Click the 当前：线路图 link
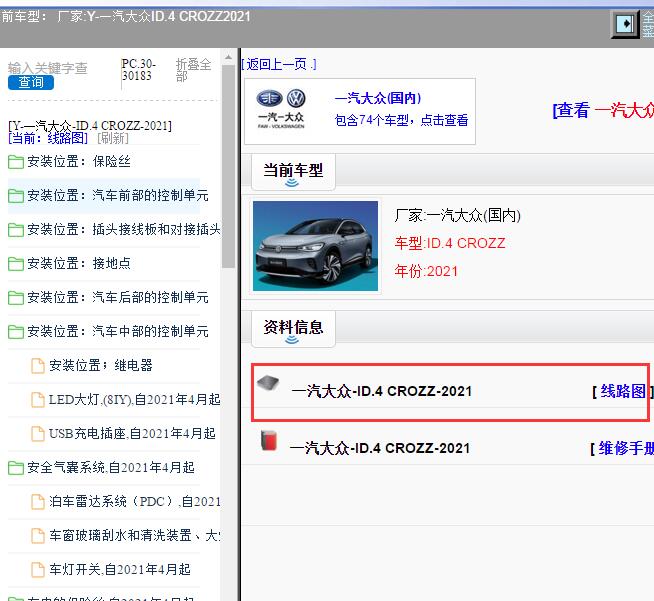Image resolution: width=654 pixels, height=601 pixels. tap(48, 138)
